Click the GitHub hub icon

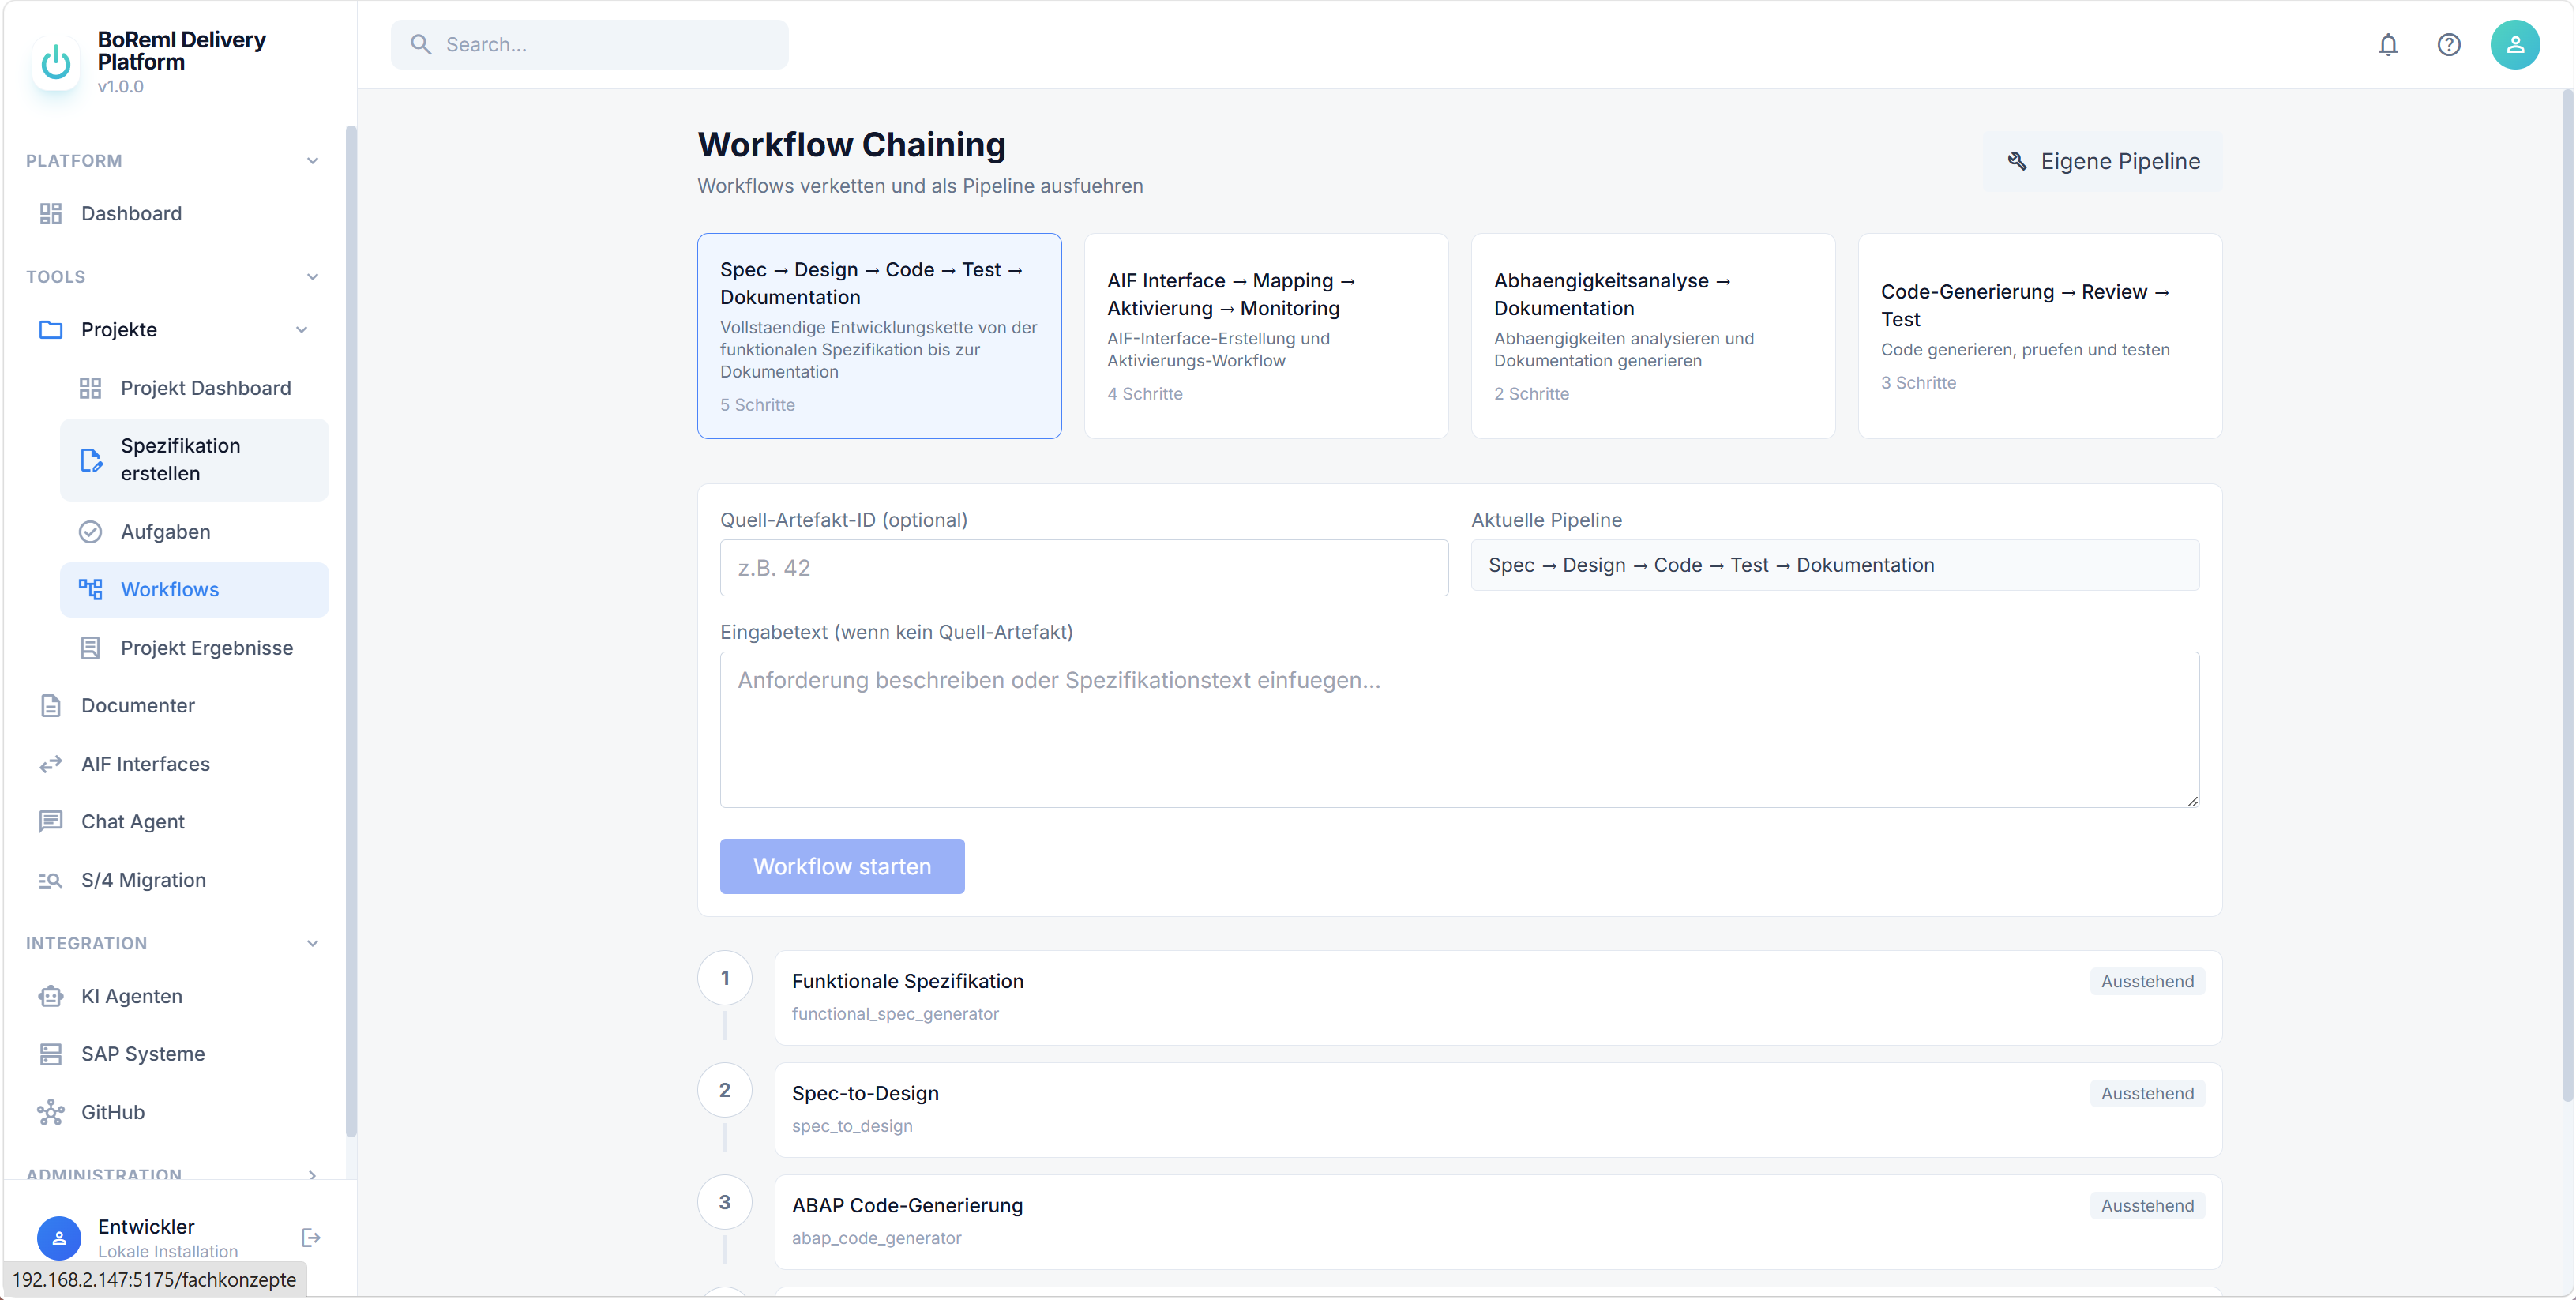[51, 1112]
